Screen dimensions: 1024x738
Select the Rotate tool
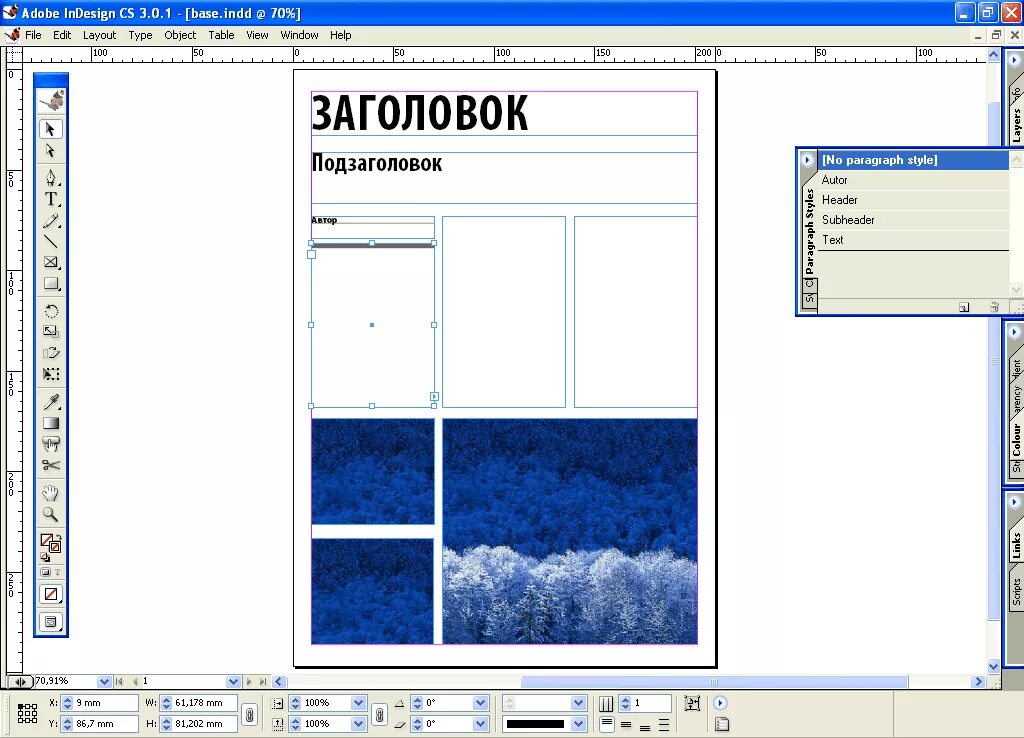[x=51, y=310]
